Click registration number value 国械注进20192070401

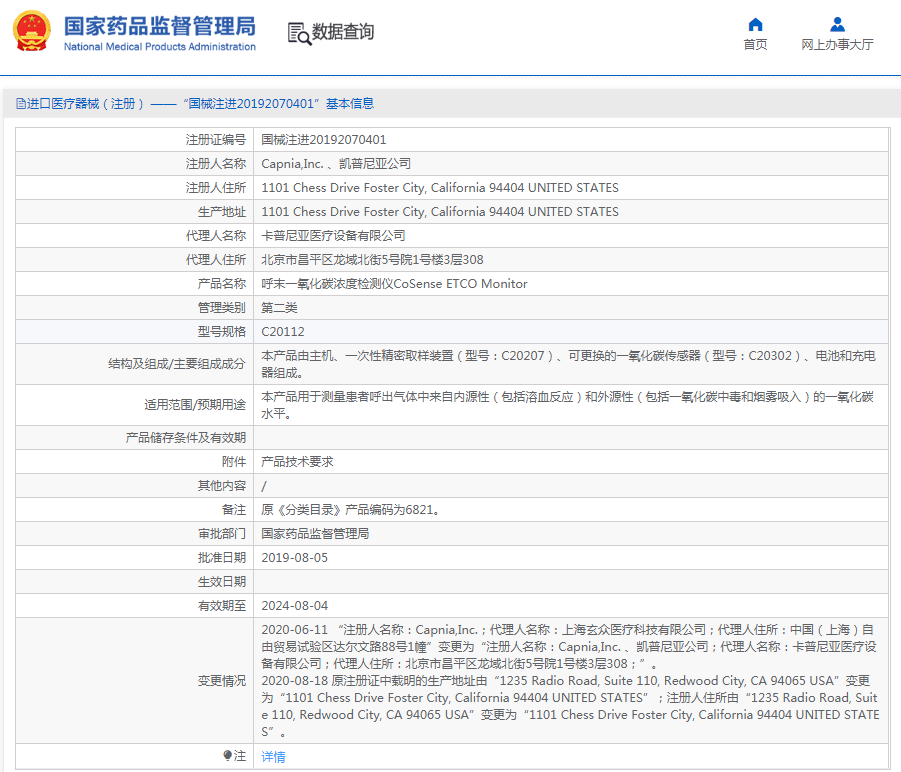point(323,140)
